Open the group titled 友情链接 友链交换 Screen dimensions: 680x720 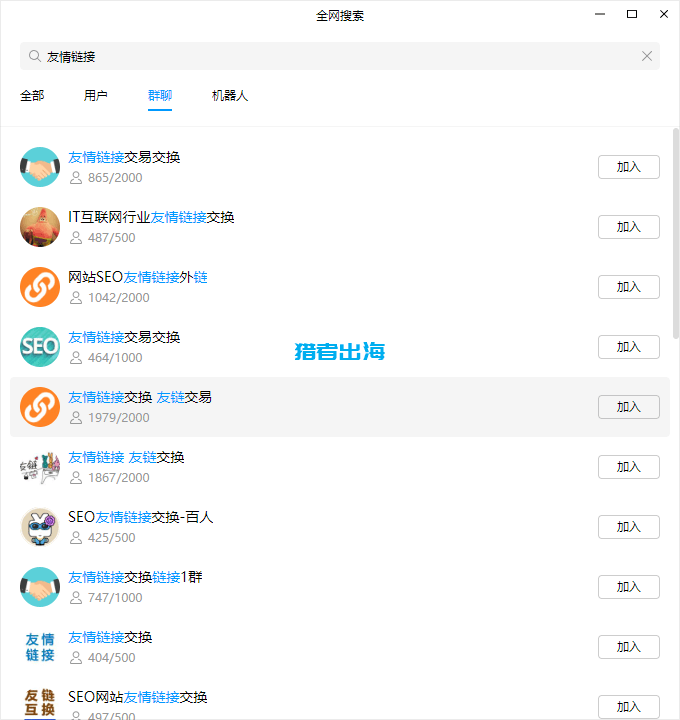(126, 457)
